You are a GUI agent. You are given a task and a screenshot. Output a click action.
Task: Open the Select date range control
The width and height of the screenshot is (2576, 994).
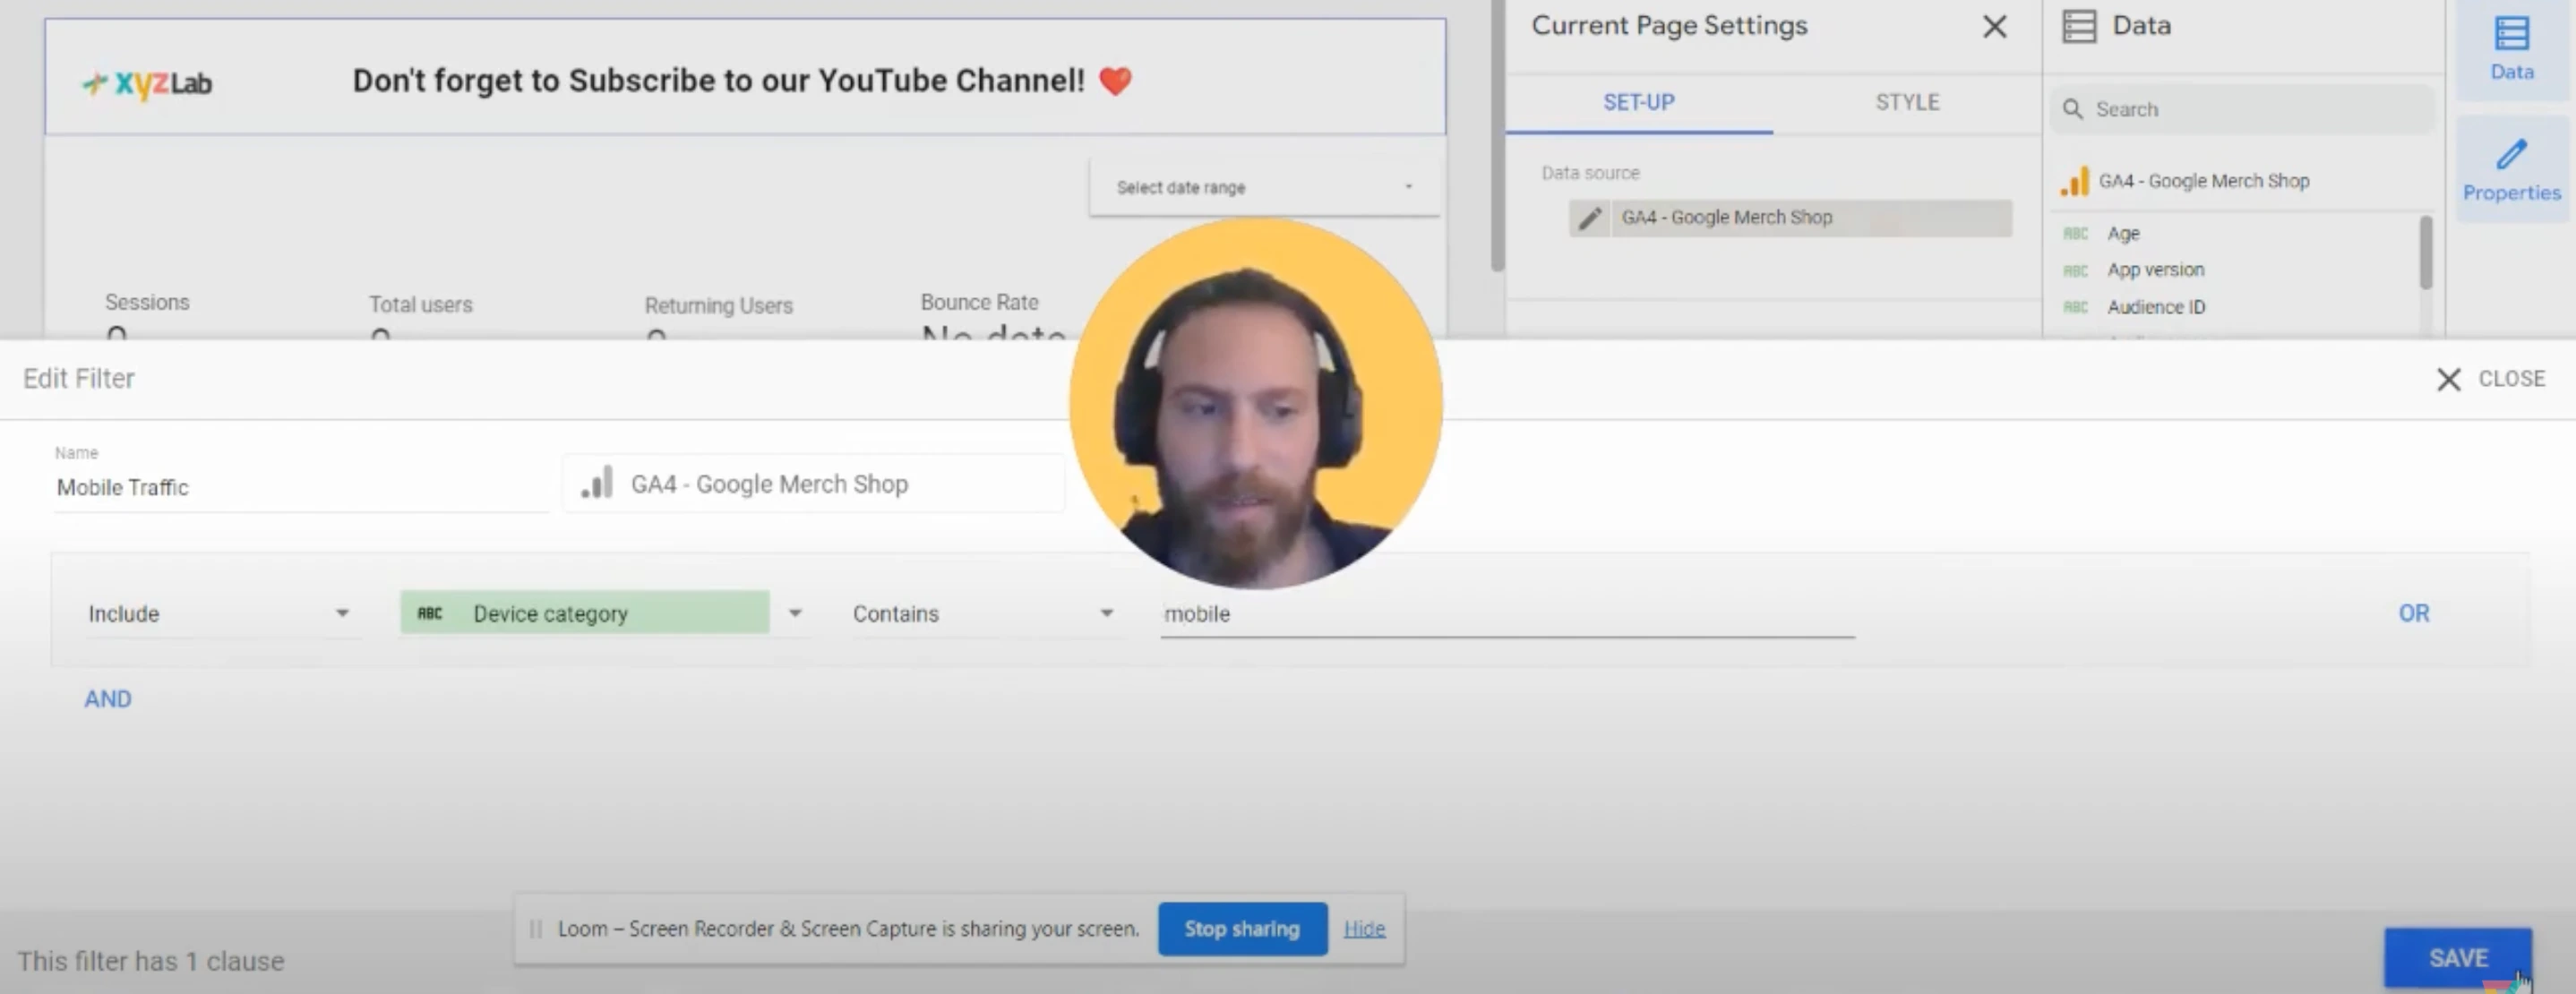pos(1263,187)
